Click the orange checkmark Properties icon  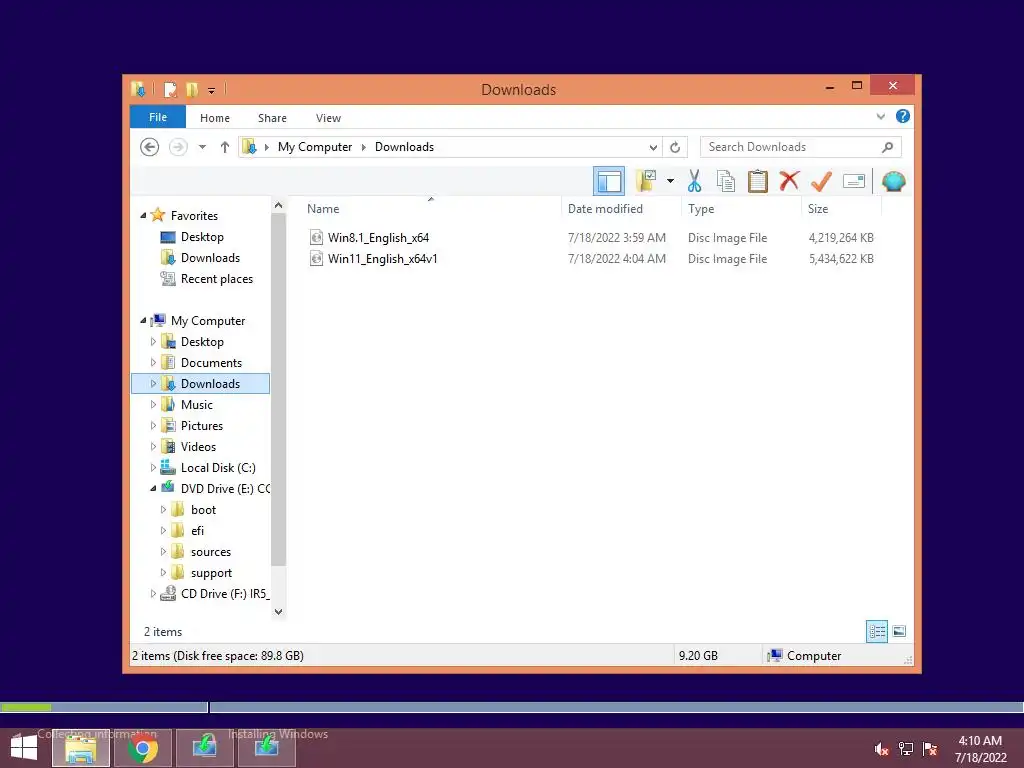click(x=821, y=181)
